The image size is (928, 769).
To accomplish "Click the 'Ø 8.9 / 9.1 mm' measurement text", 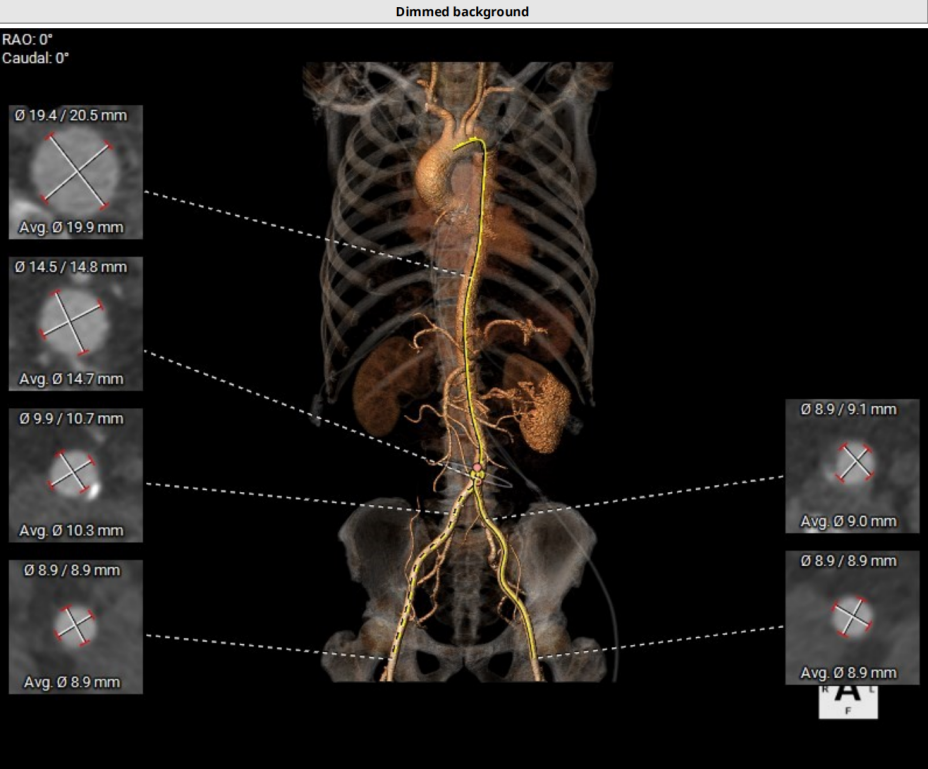I will [849, 409].
